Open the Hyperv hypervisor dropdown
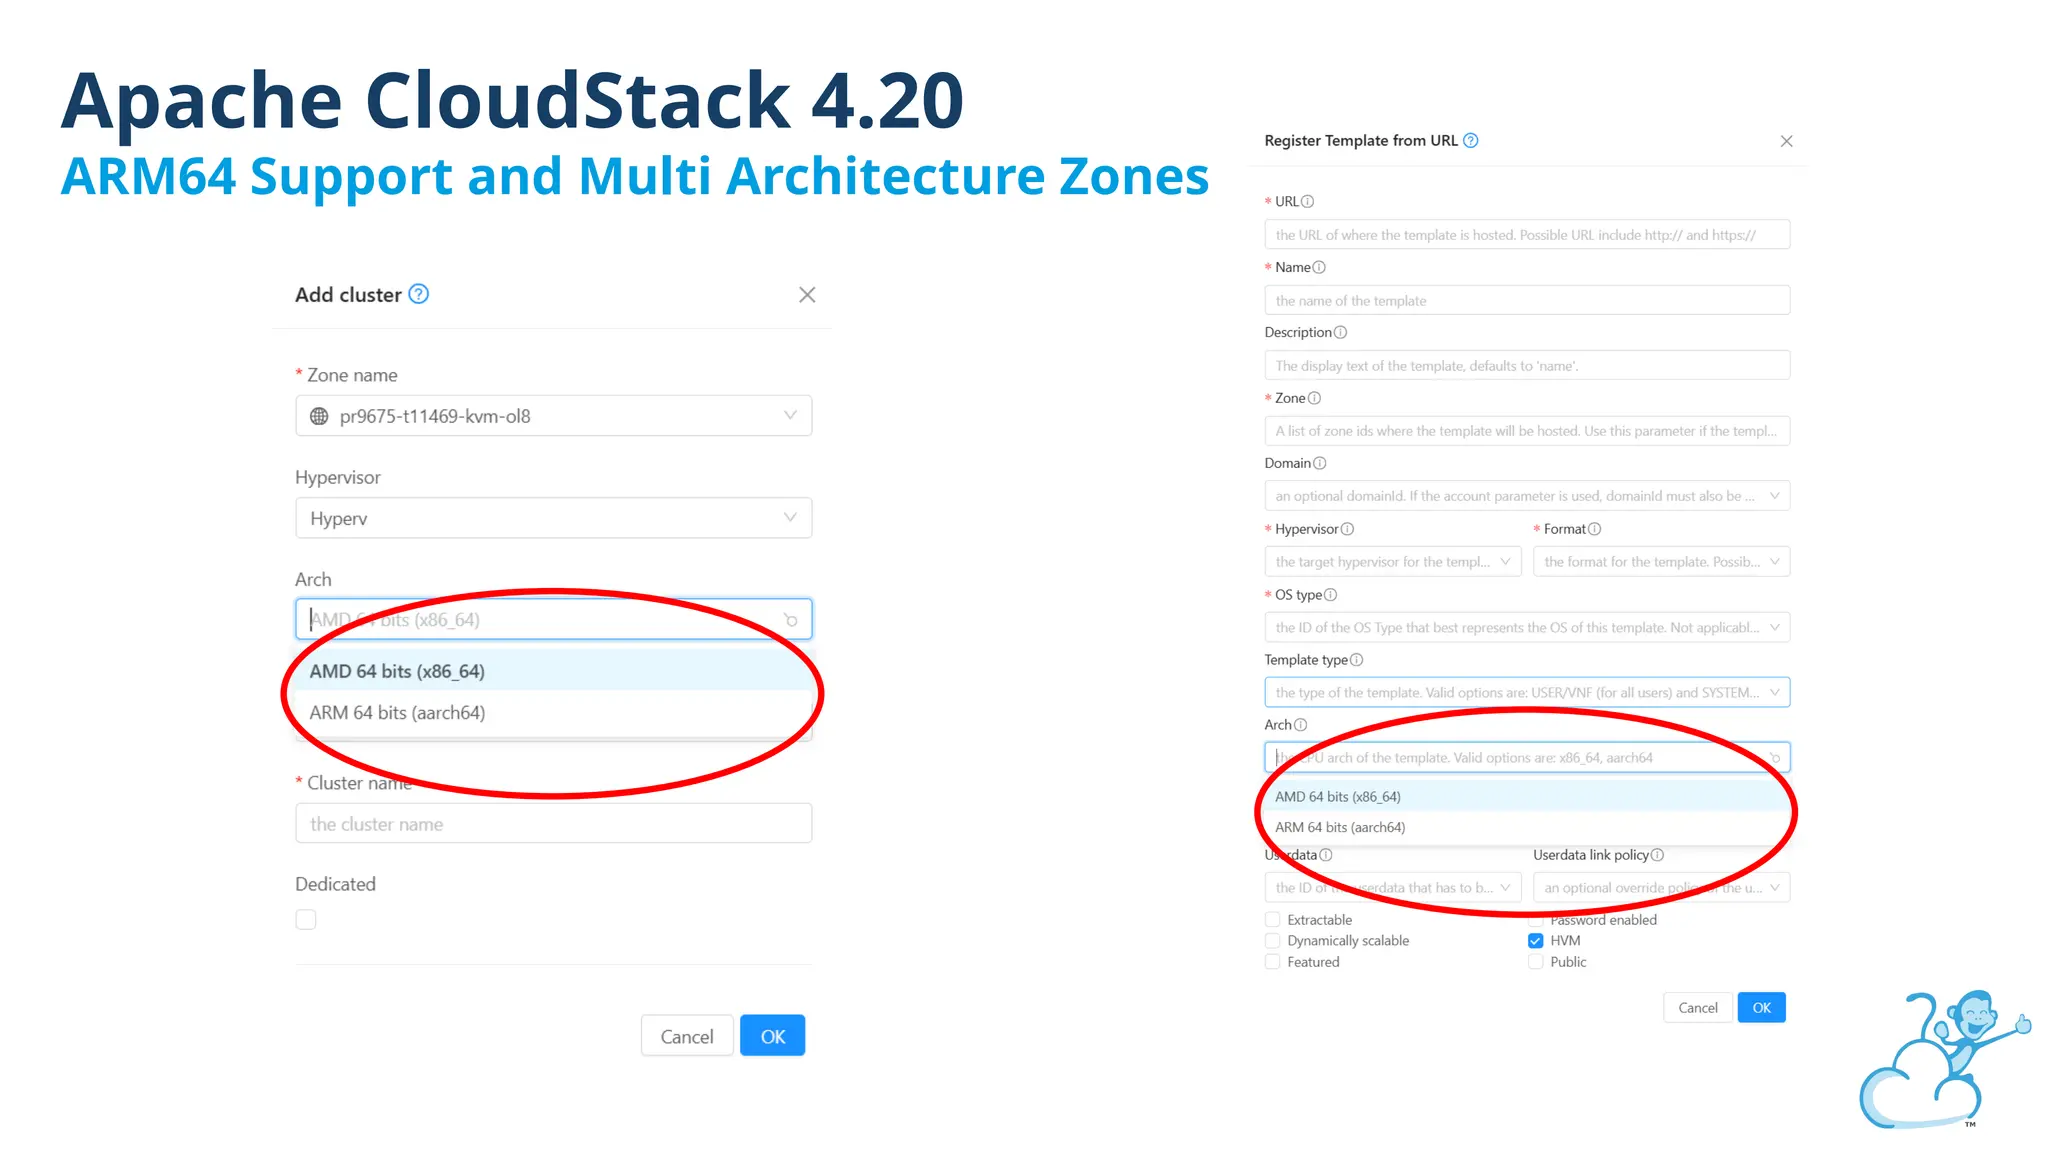The height and width of the screenshot is (1152, 2048). pyautogui.click(x=553, y=518)
